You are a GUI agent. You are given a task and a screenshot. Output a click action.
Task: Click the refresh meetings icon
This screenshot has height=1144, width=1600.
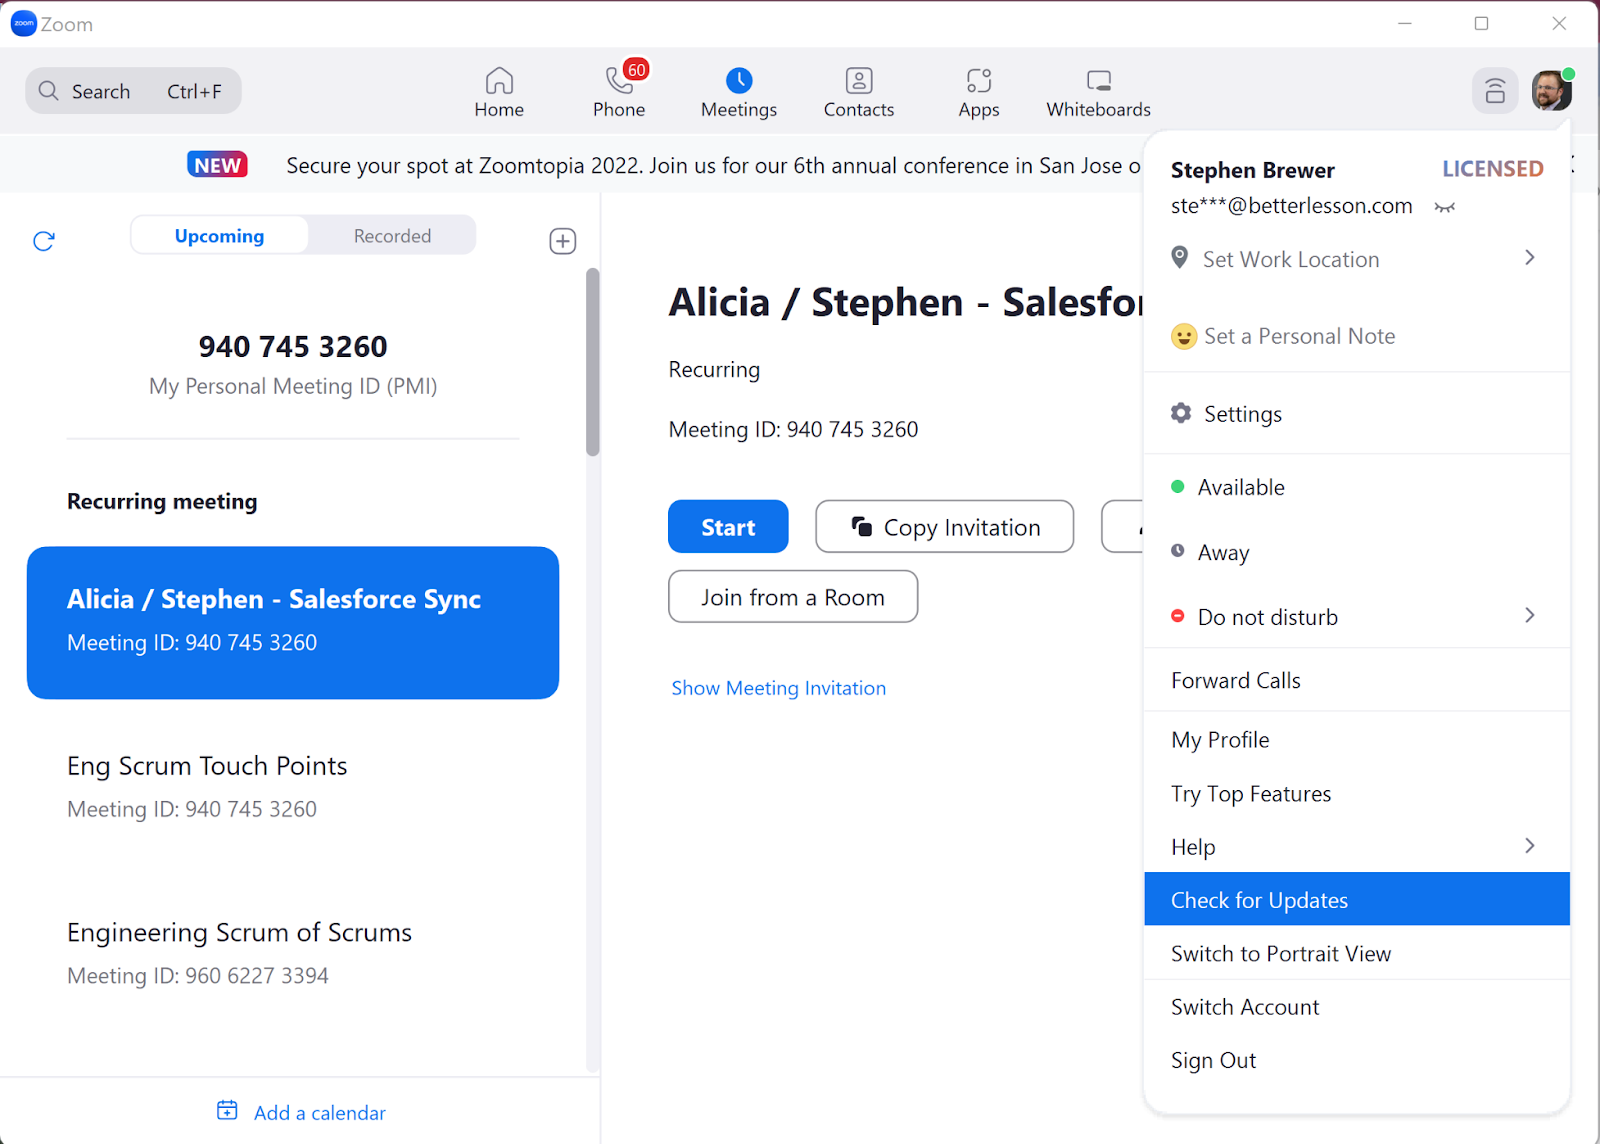point(44,241)
